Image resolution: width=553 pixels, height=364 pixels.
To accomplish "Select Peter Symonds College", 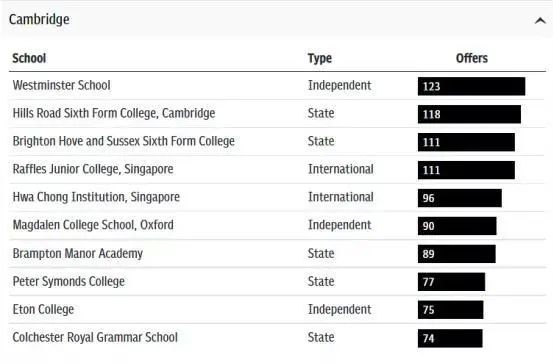I will 69,281.
